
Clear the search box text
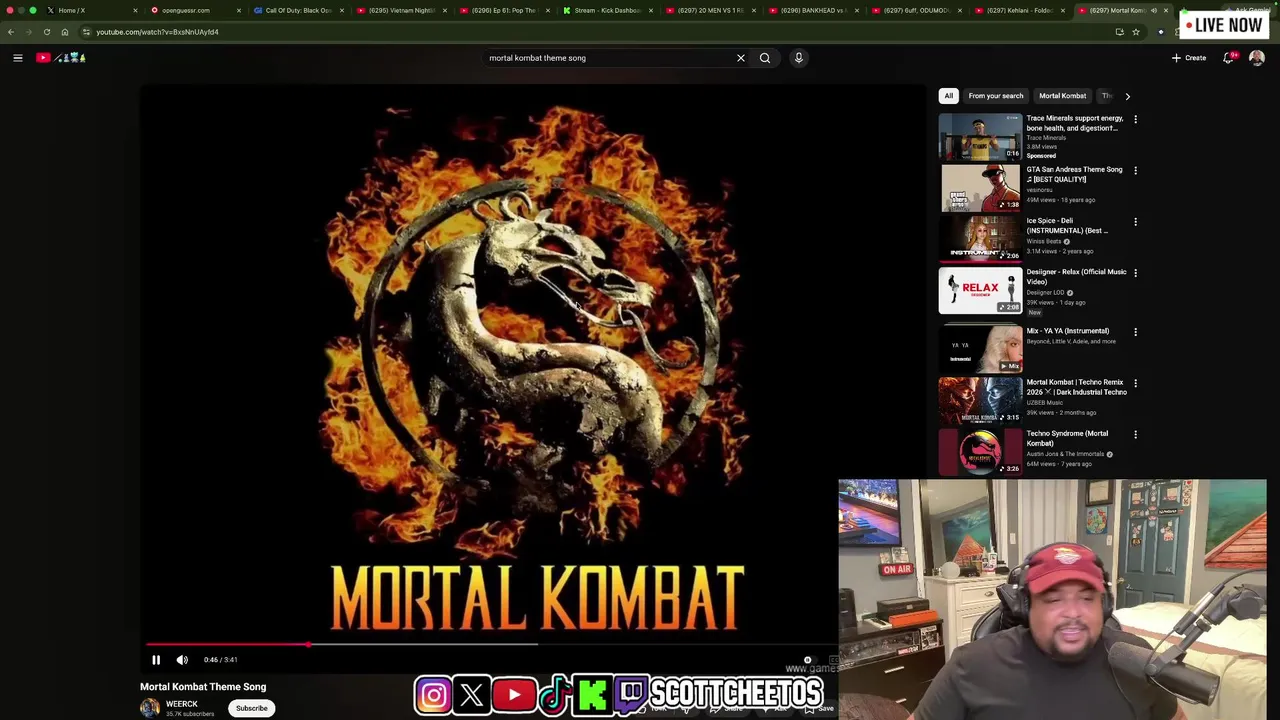(741, 58)
